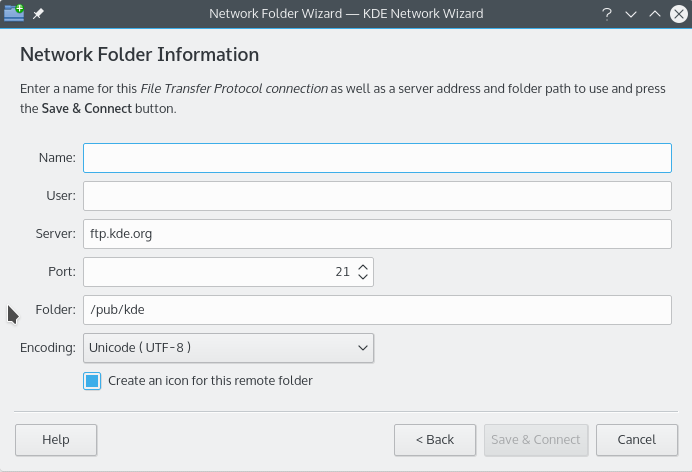The image size is (692, 472).
Task: Go back with the Back button
Action: click(434, 440)
